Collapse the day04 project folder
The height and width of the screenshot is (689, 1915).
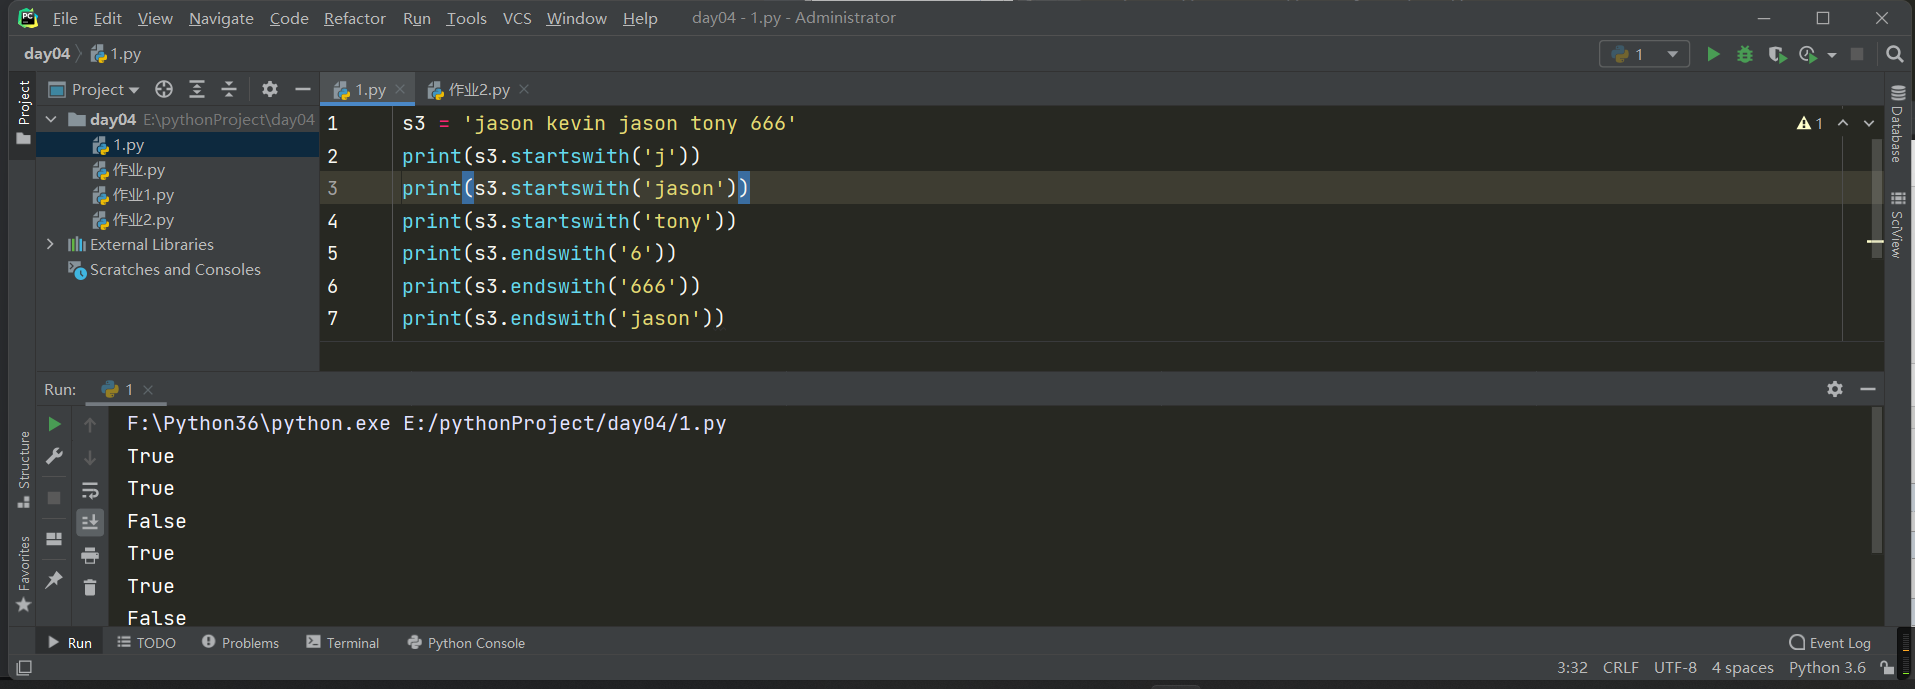click(x=51, y=120)
